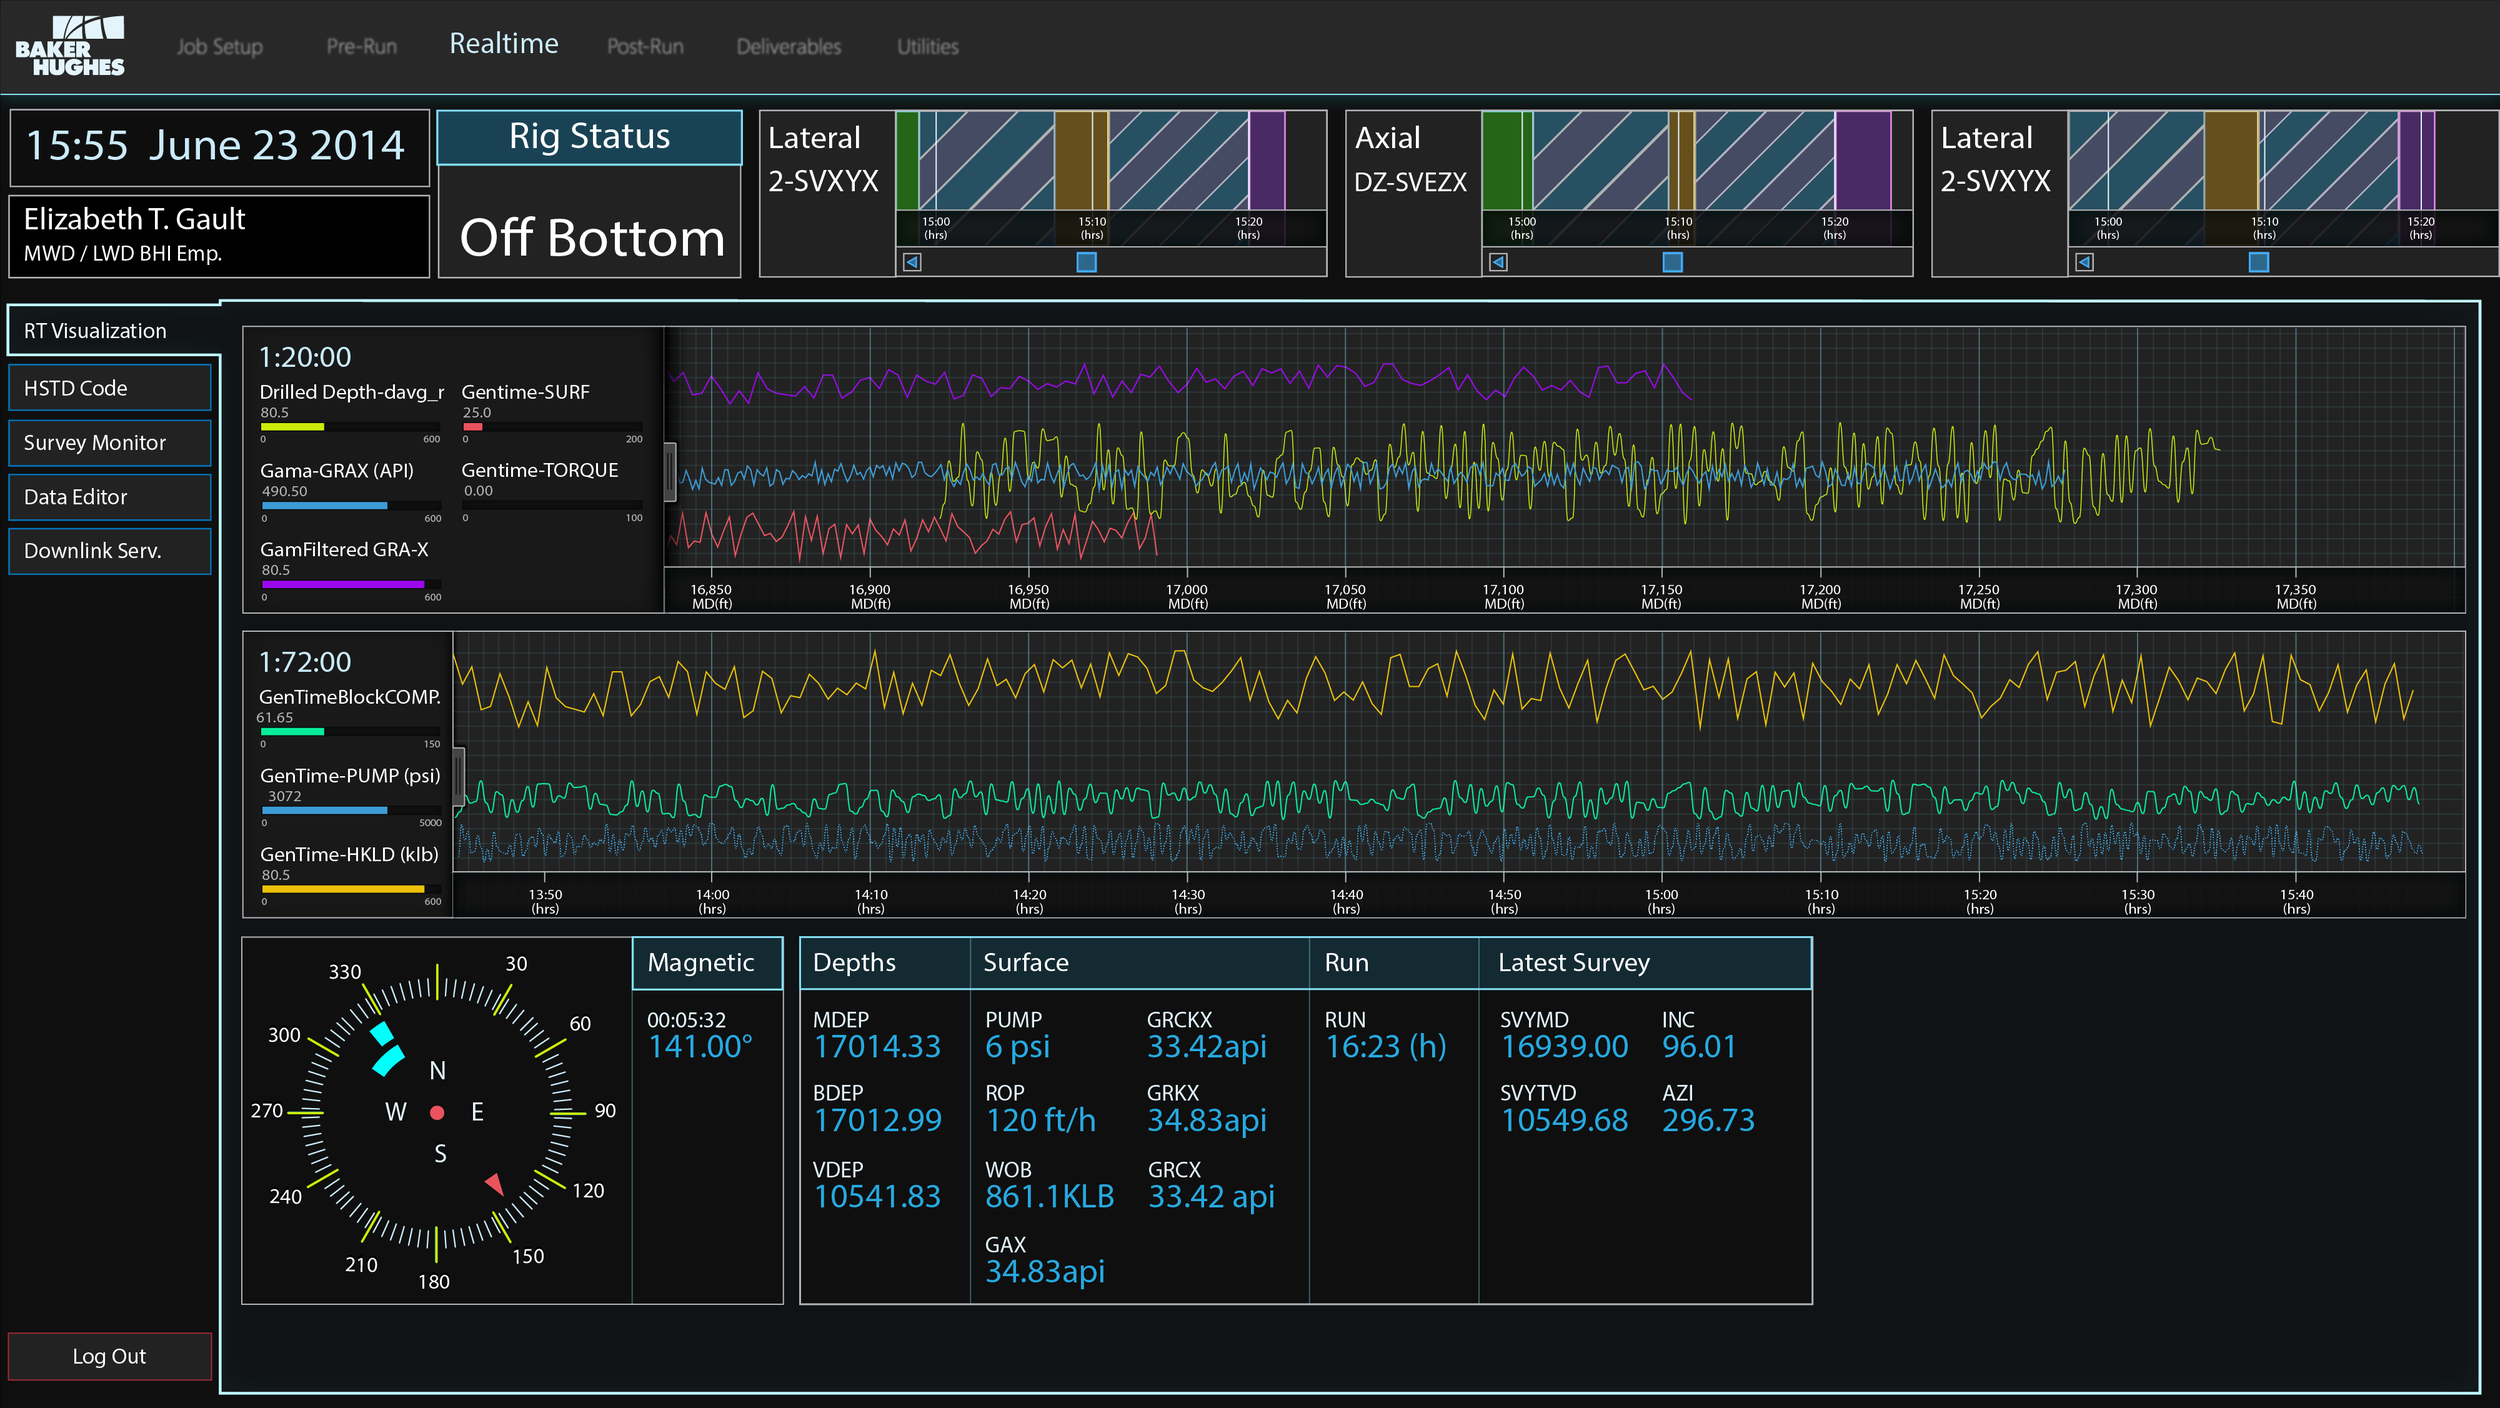Click the 1:72:00 scale label

click(x=305, y=662)
